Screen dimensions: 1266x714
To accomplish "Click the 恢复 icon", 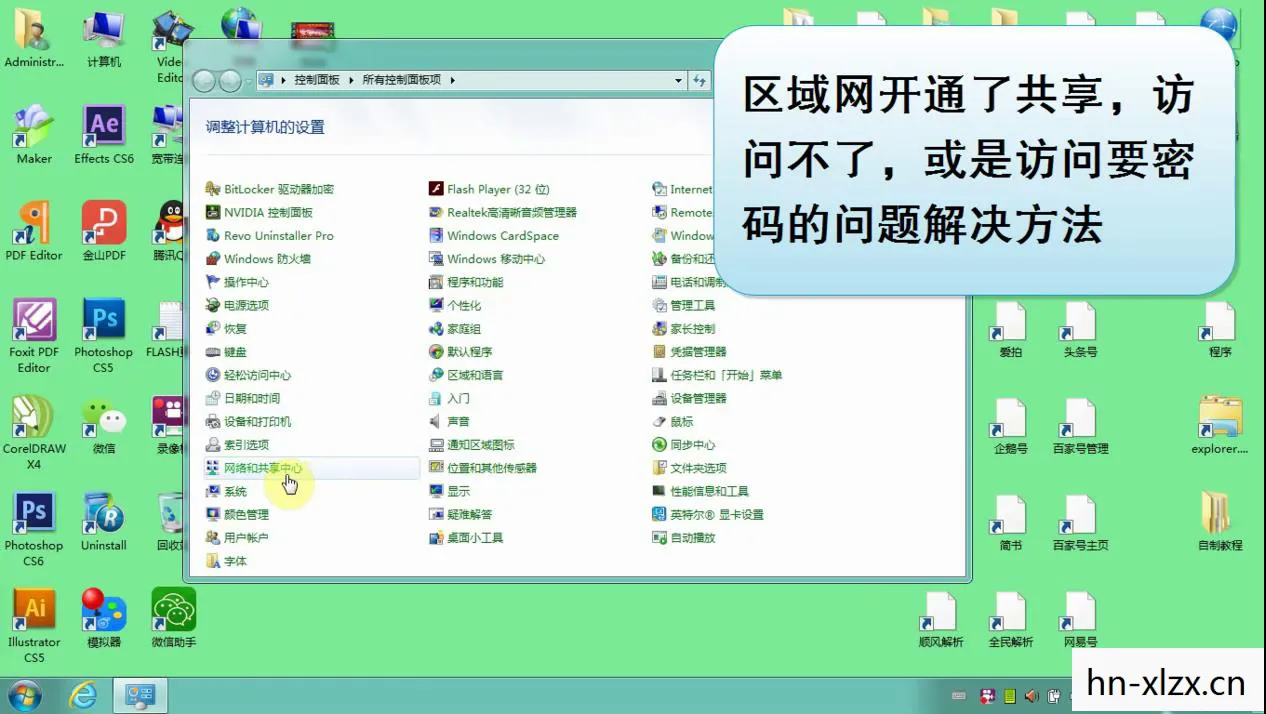I will [212, 328].
